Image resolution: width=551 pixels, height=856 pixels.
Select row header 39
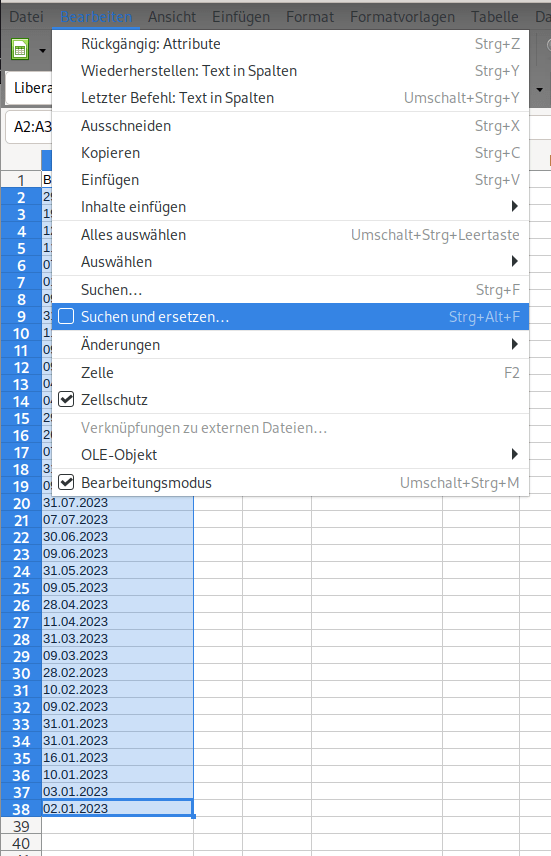coord(21,826)
